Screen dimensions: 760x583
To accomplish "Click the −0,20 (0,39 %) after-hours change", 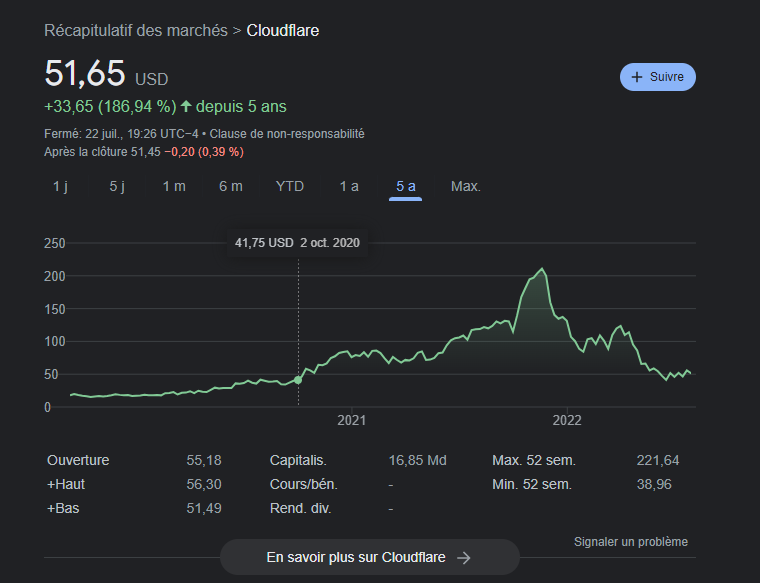I will click(204, 152).
